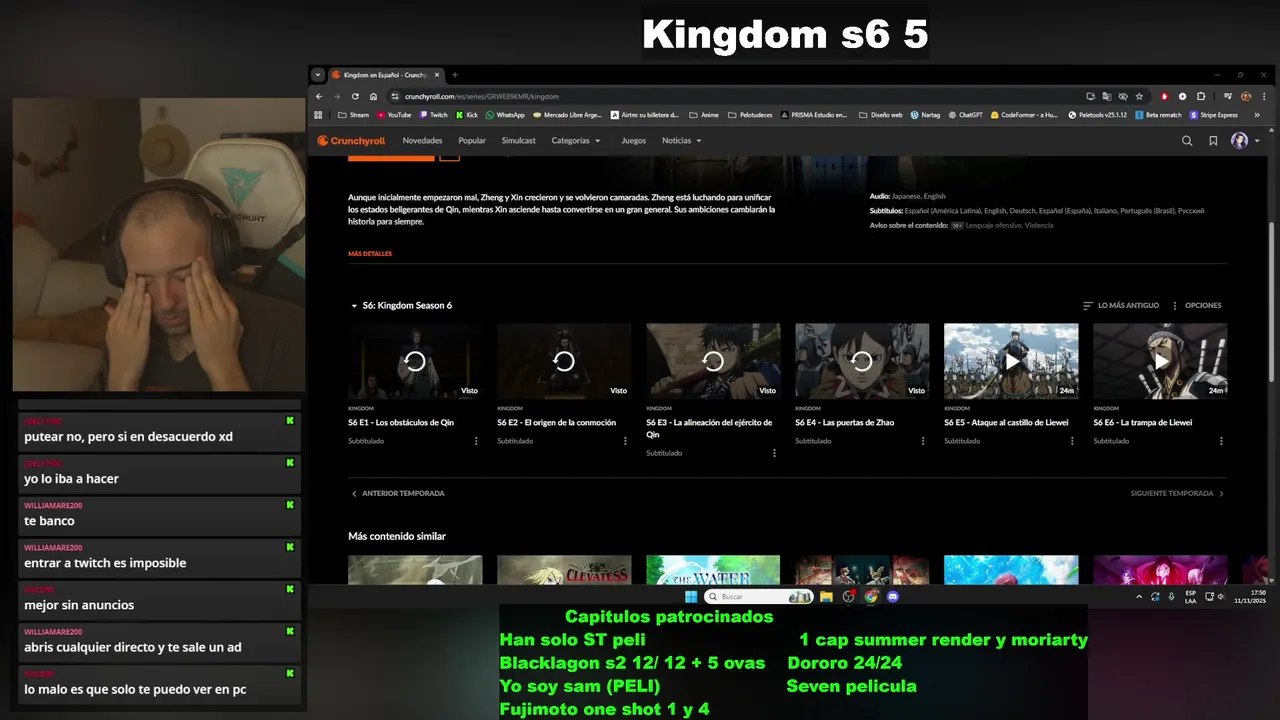Expand the S6: Kingdom Season 6 selector
1280x720 pixels.
401,306
